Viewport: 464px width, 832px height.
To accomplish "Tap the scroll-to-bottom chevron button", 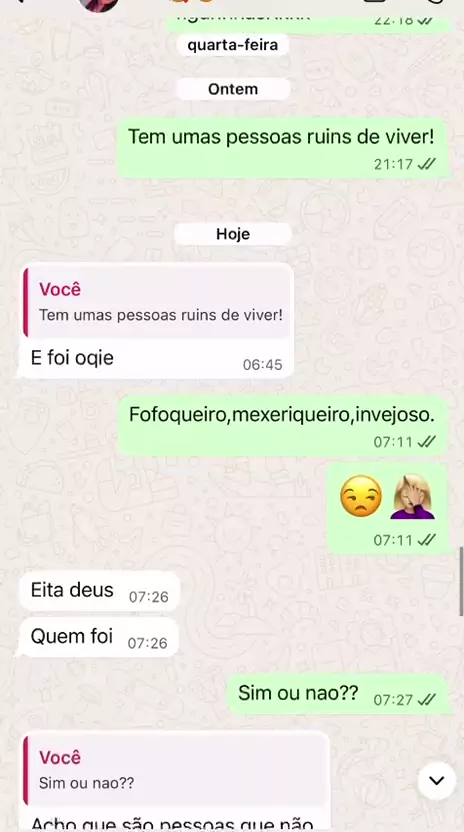I will 436,781.
